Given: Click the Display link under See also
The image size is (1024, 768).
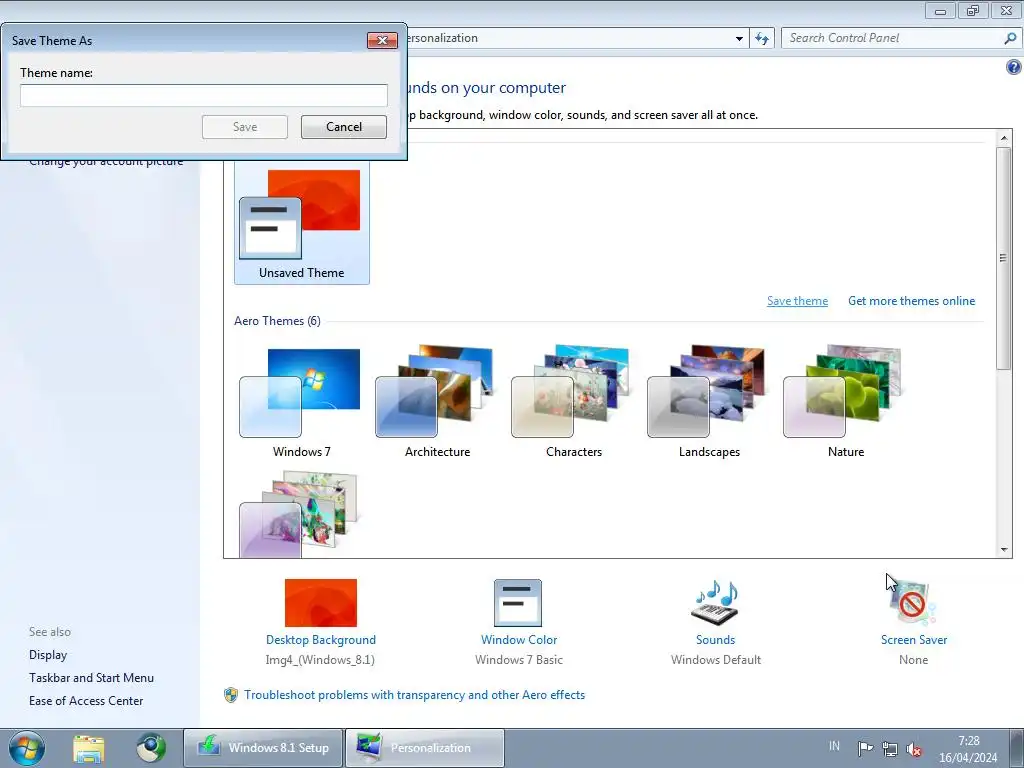Looking at the screenshot, I should tap(48, 654).
